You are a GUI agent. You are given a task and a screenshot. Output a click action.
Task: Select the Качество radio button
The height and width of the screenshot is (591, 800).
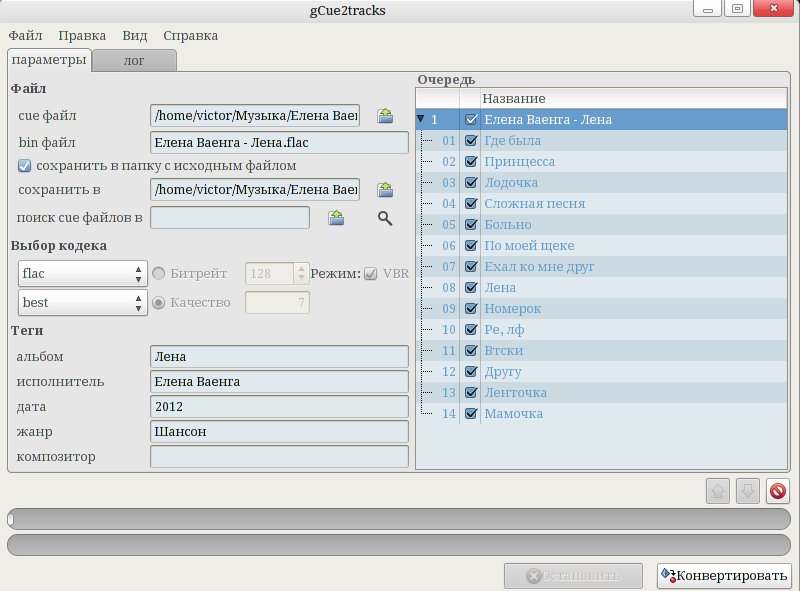[x=159, y=303]
